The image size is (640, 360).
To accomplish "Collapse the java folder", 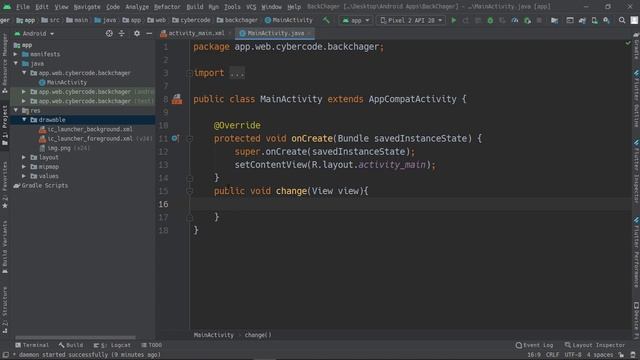I will [16, 63].
